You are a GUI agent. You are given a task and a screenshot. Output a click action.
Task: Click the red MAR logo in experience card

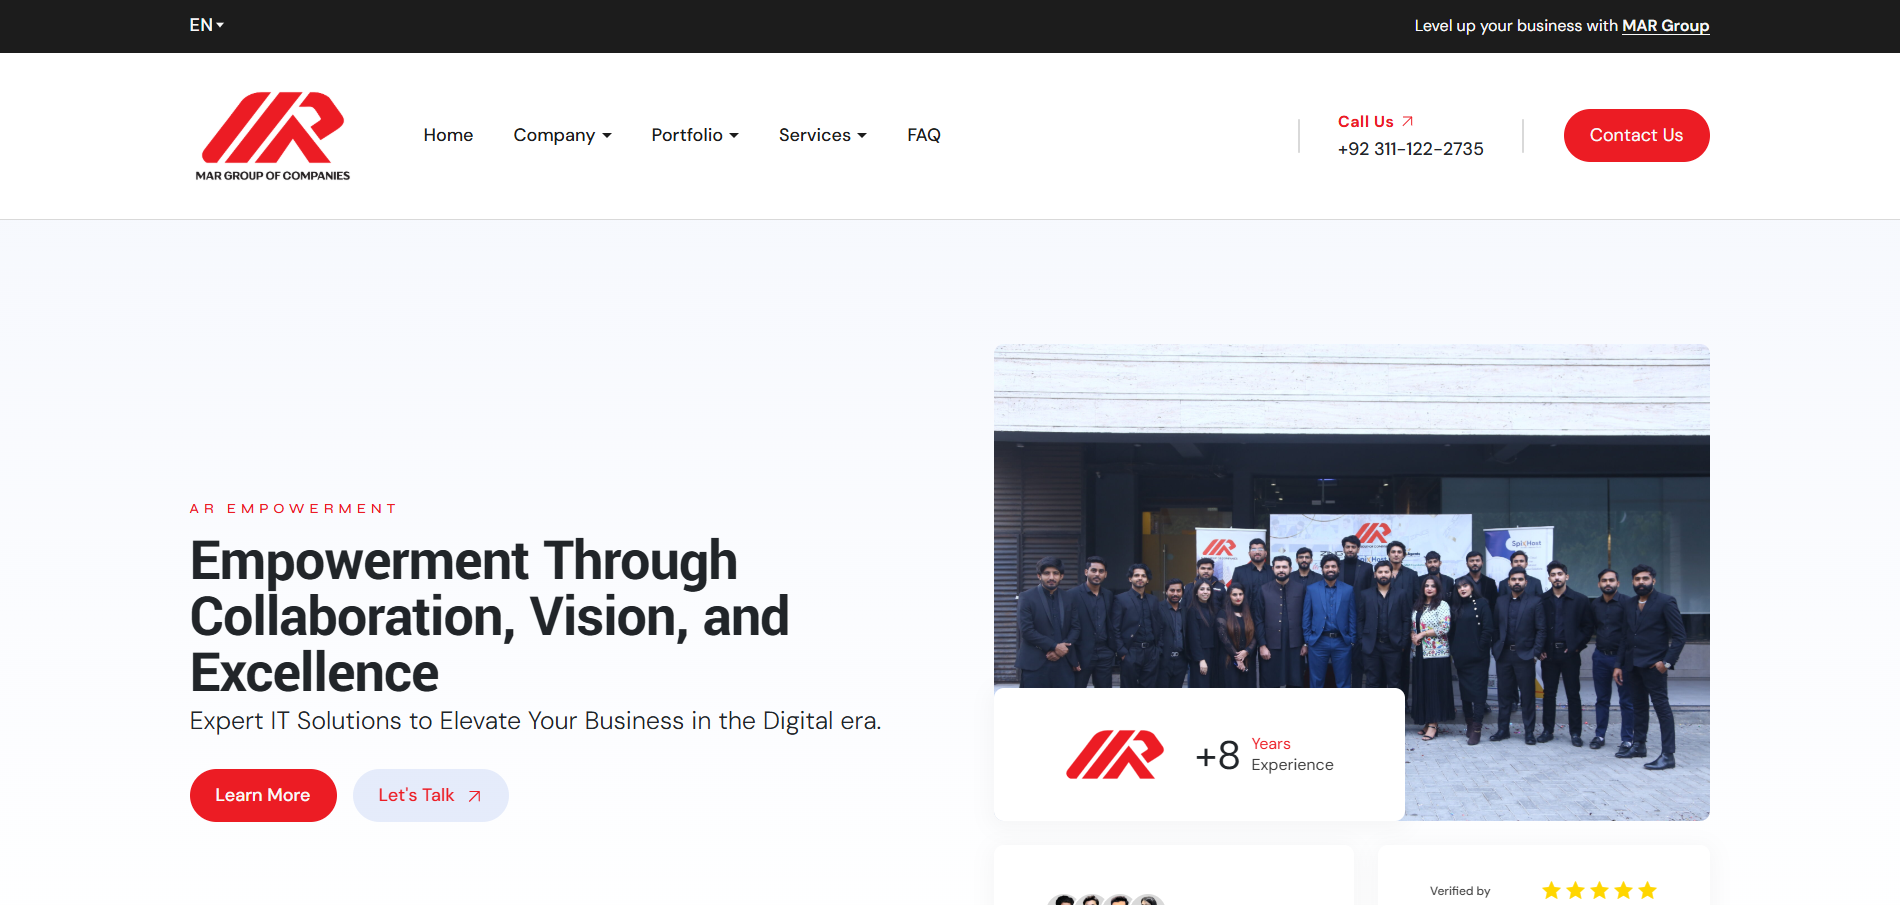(1115, 755)
